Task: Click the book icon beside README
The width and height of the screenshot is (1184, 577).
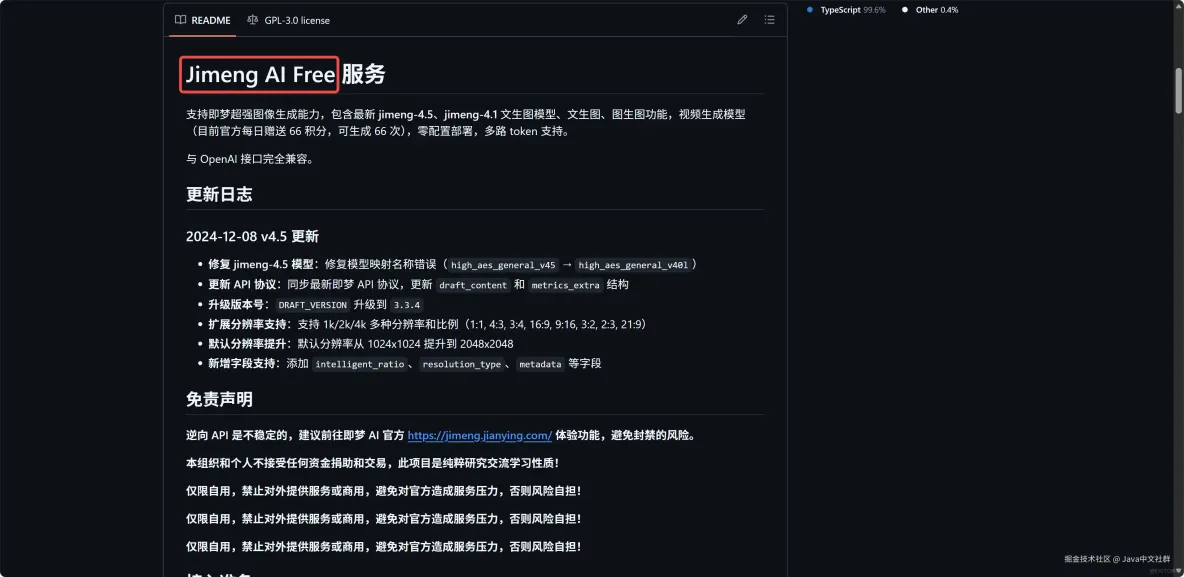Action: tap(181, 19)
